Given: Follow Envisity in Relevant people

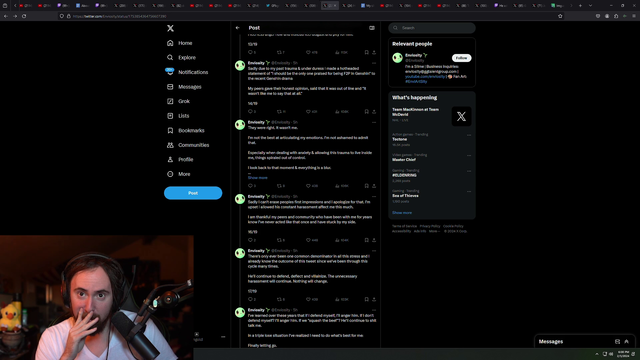Looking at the screenshot, I should (461, 58).
